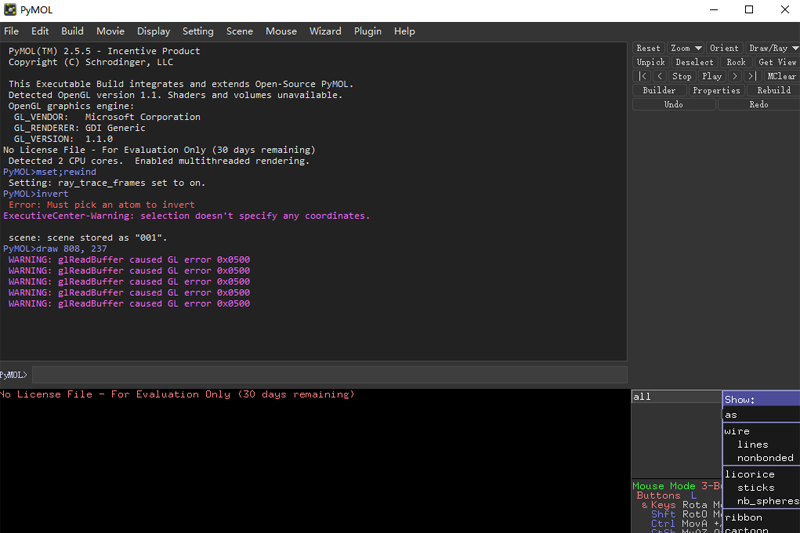This screenshot has height=533, width=800.
Task: Click the PyMOL app icon in title bar
Action: pos(10,10)
